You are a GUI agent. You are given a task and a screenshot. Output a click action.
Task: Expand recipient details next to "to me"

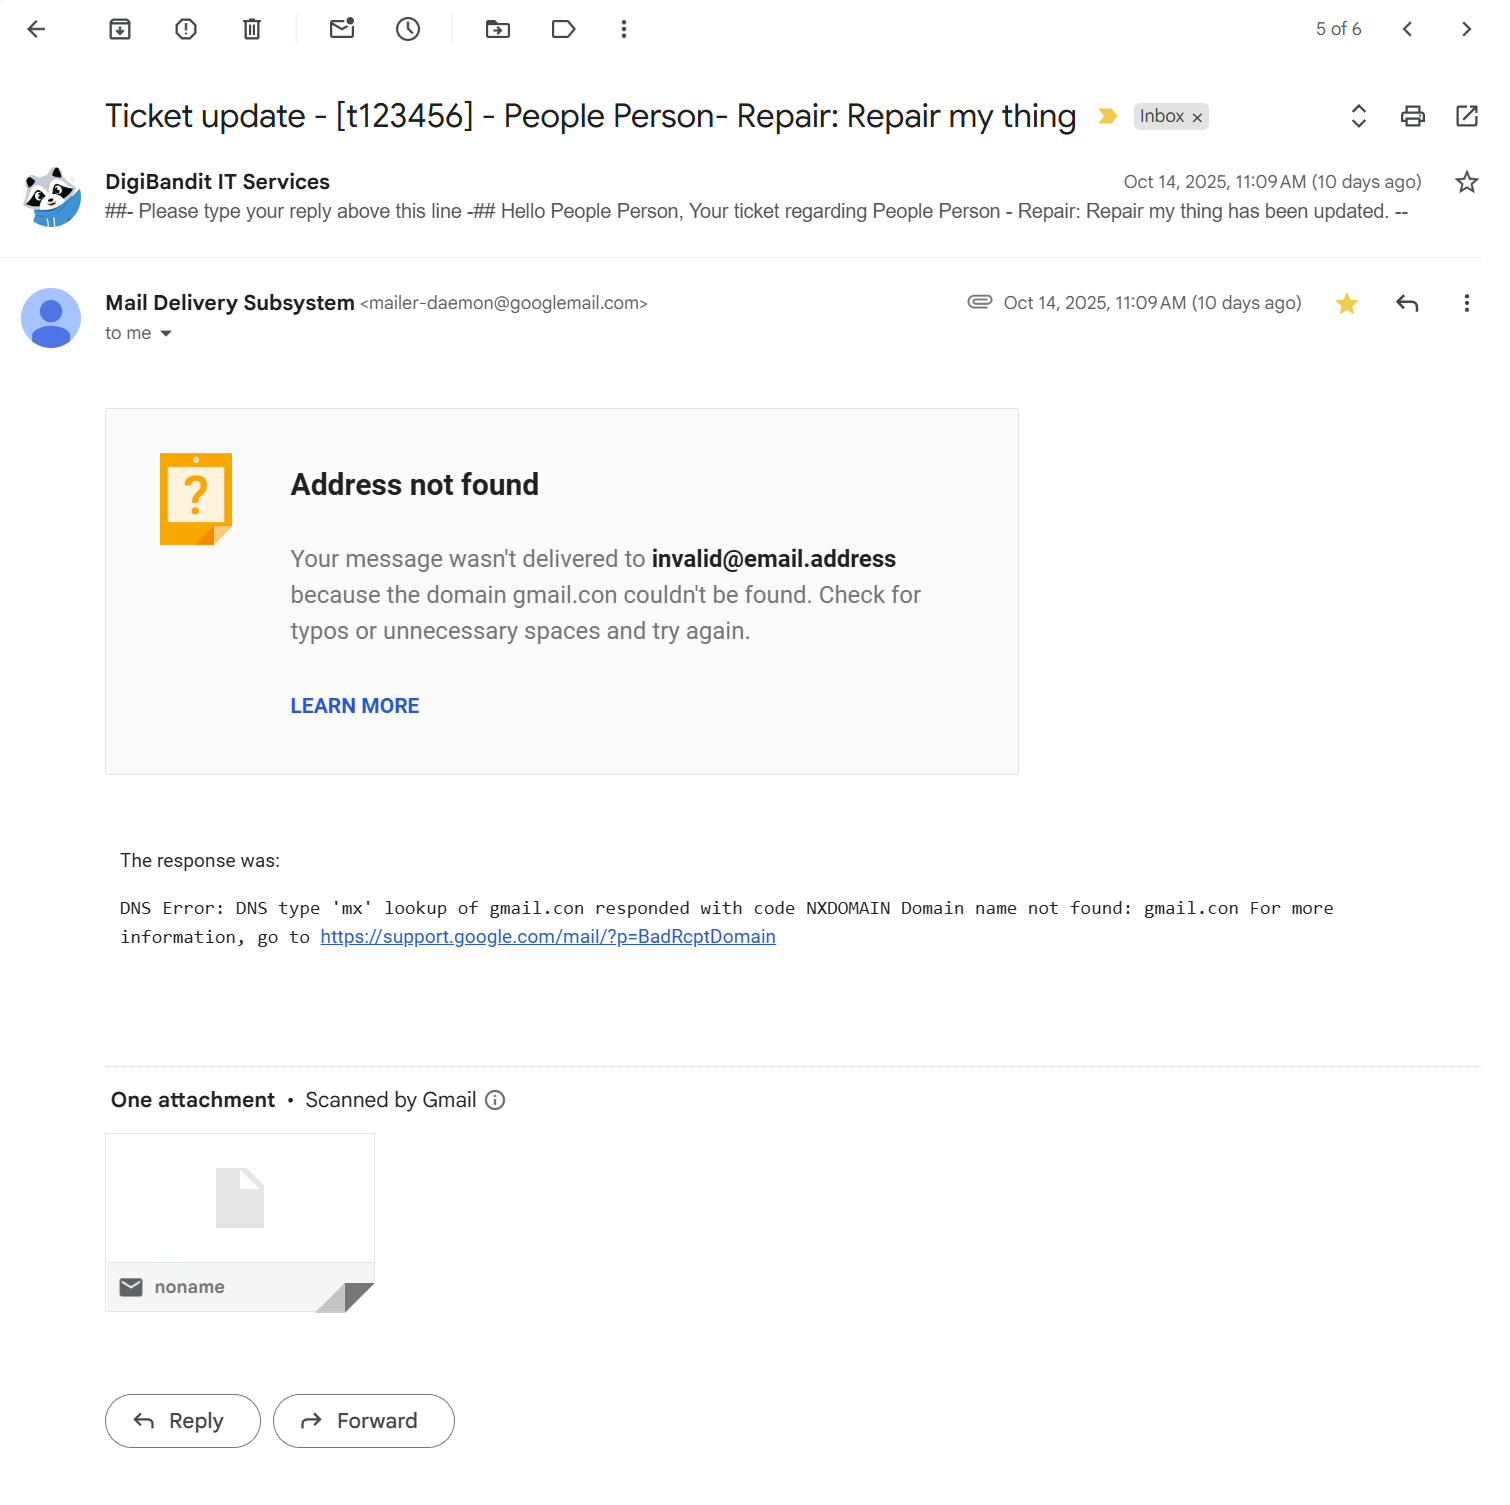tap(166, 334)
